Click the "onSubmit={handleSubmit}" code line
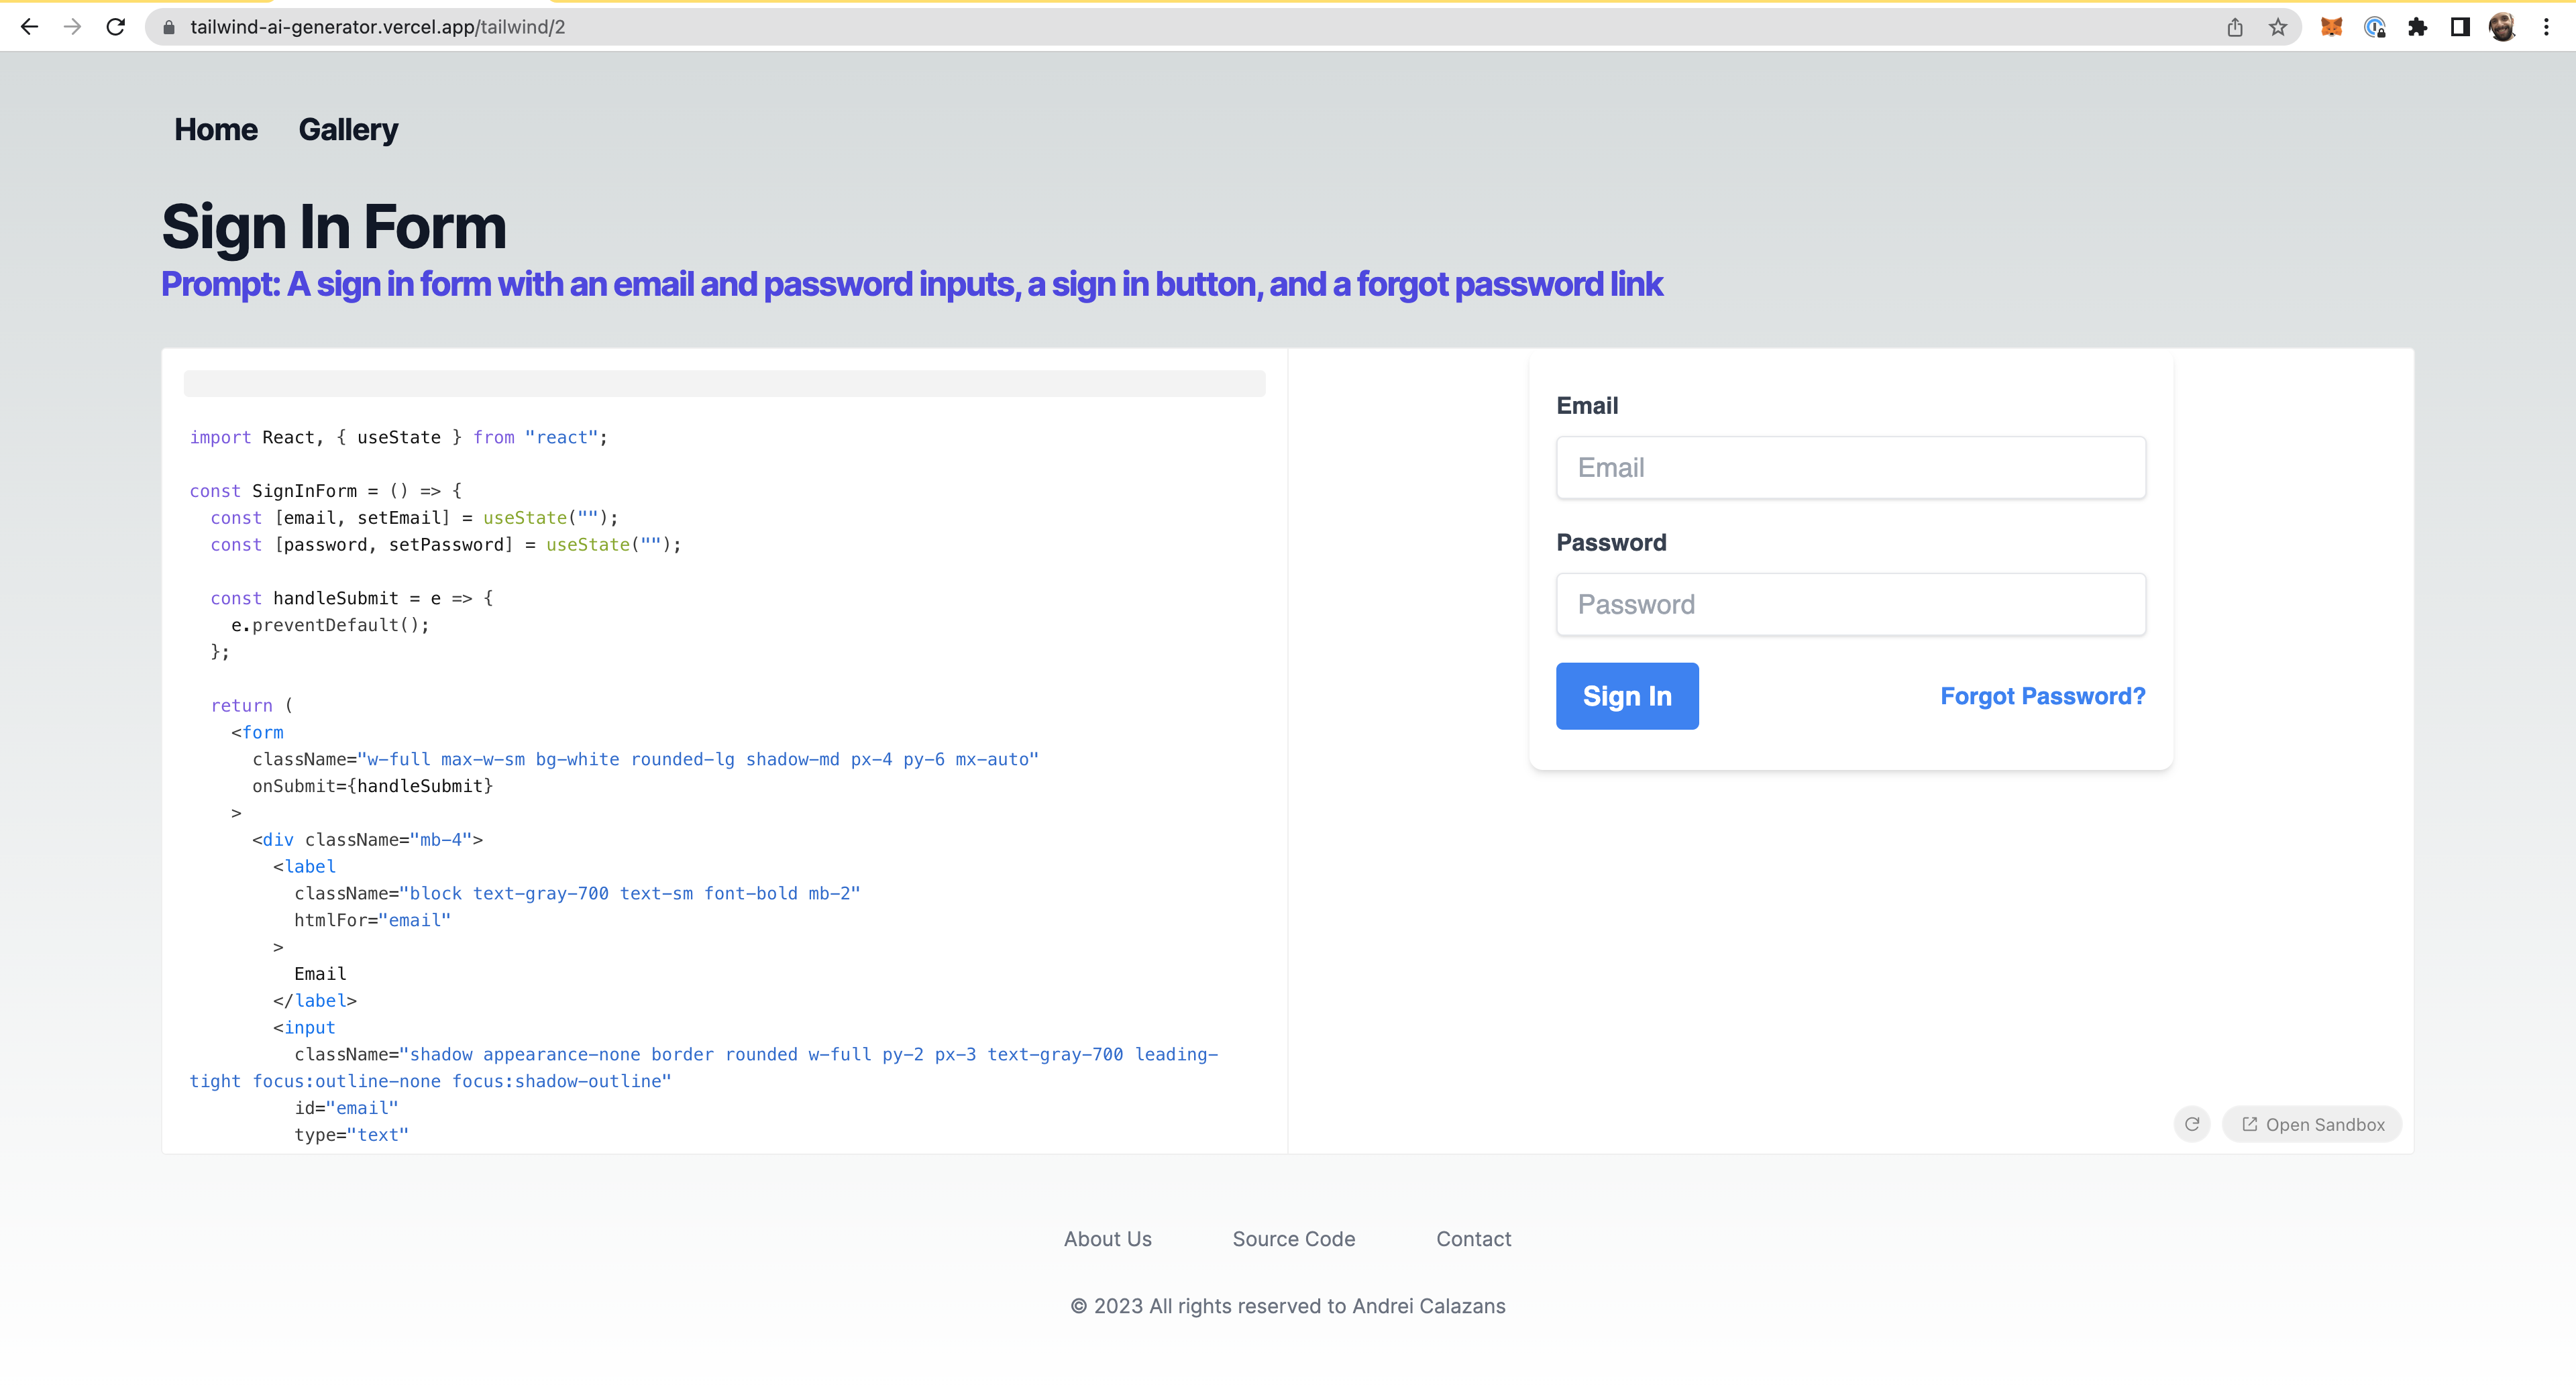 point(373,785)
